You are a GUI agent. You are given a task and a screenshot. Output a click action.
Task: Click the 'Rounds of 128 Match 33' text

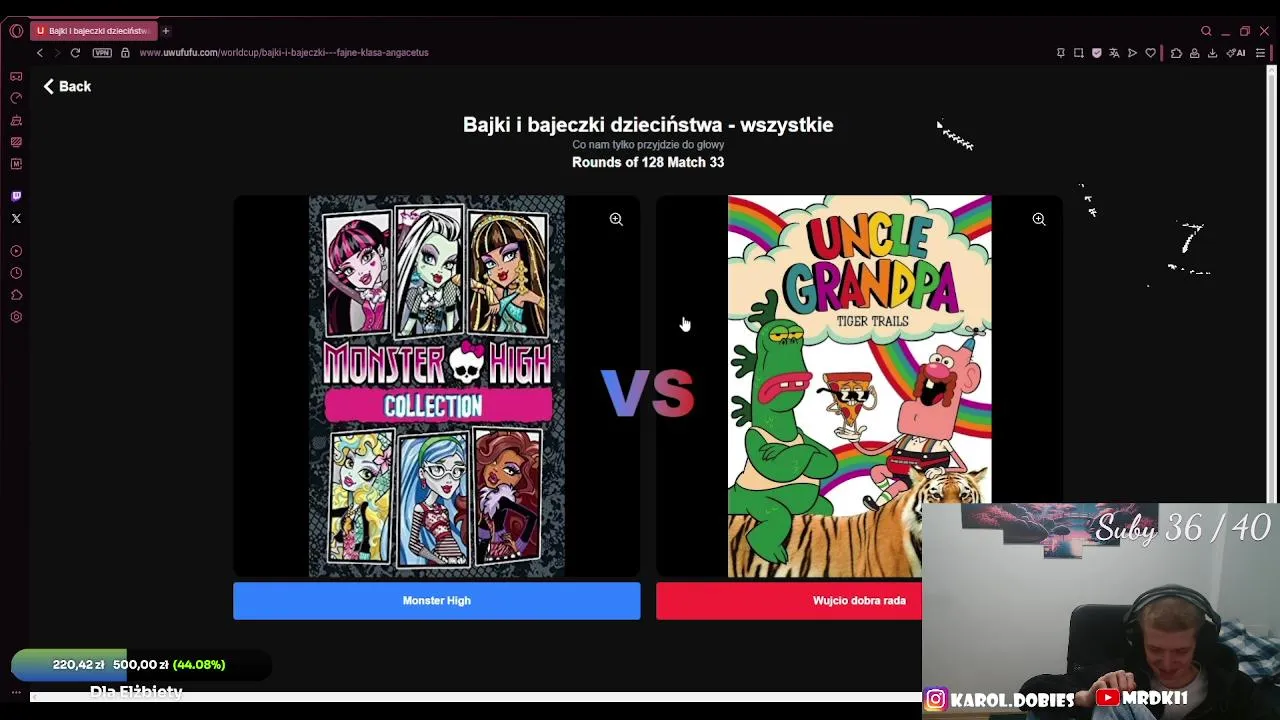point(648,162)
